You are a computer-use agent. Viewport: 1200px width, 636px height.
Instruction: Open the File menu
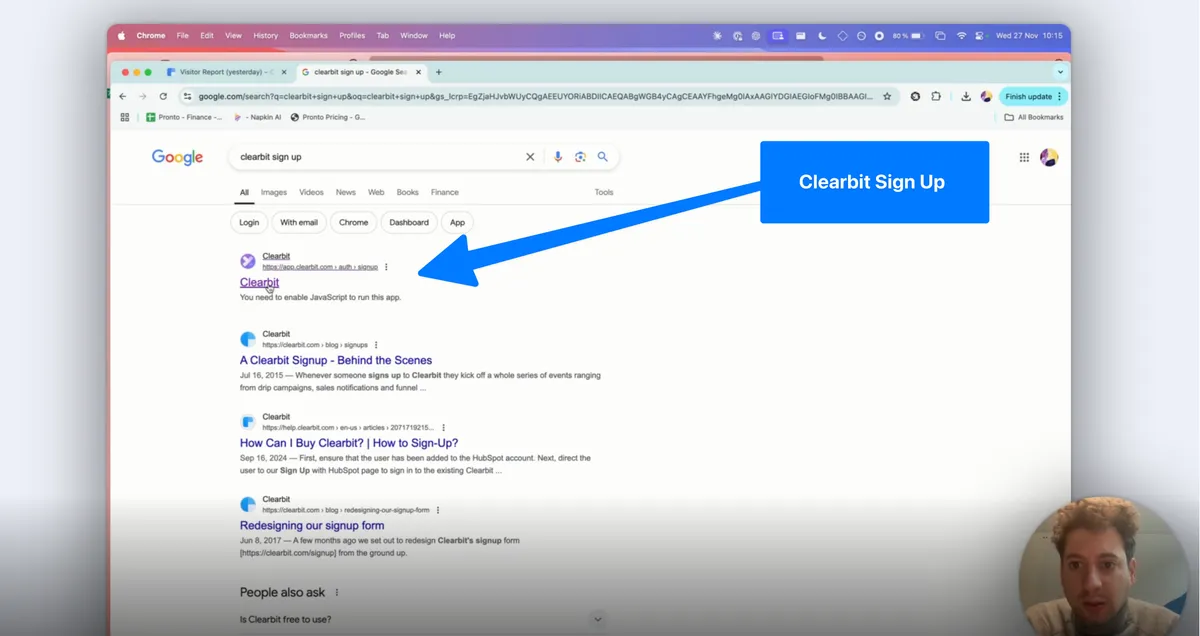coord(183,35)
